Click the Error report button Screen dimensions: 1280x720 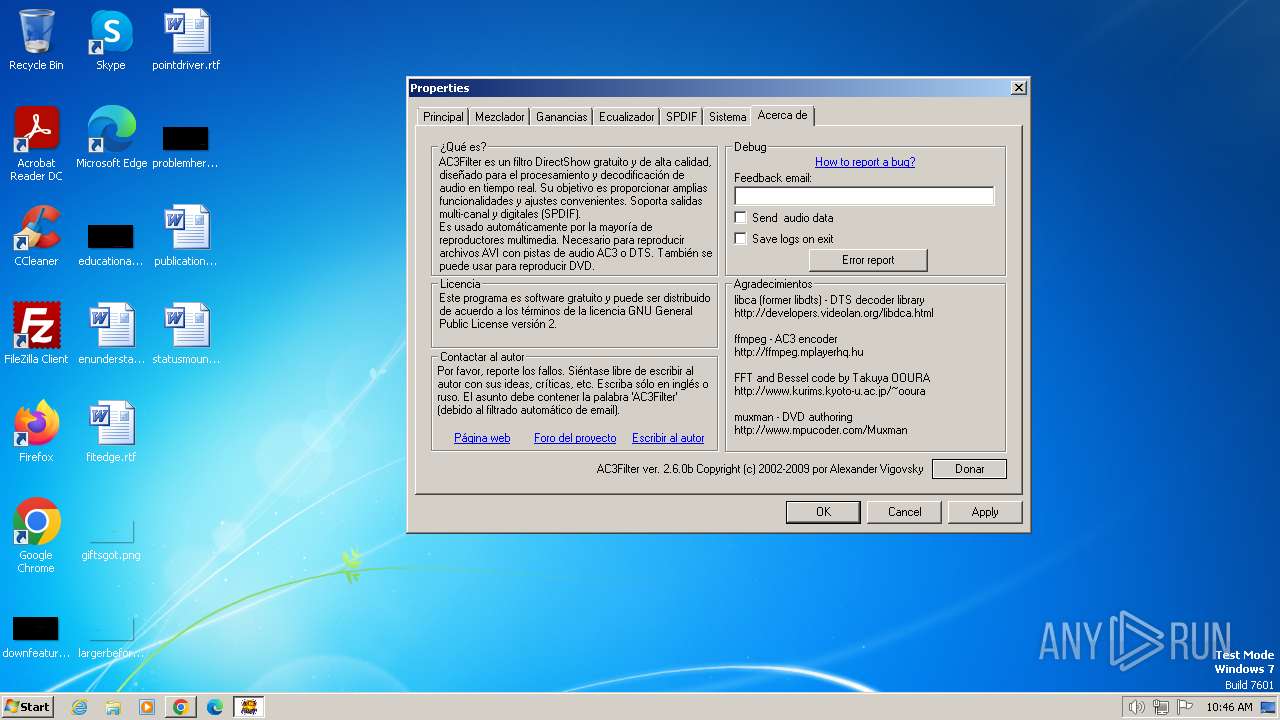pyautogui.click(x=868, y=260)
